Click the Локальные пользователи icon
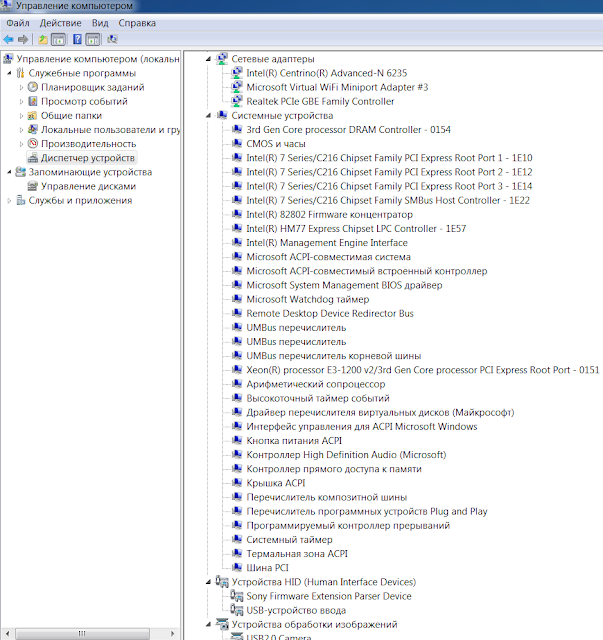The height and width of the screenshot is (640, 603). tap(33, 129)
